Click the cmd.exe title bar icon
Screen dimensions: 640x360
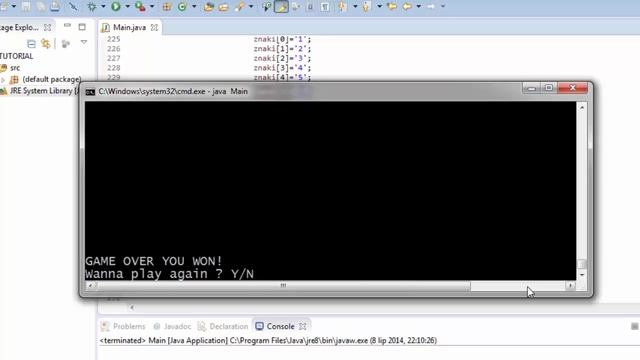tap(90, 92)
